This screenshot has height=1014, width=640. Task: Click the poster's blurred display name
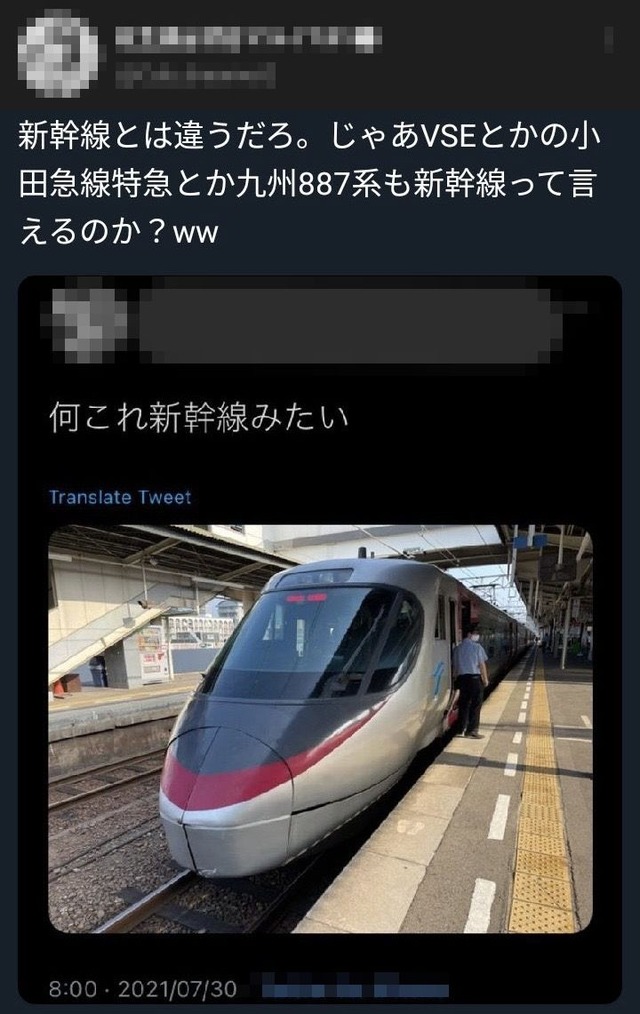tap(248, 39)
